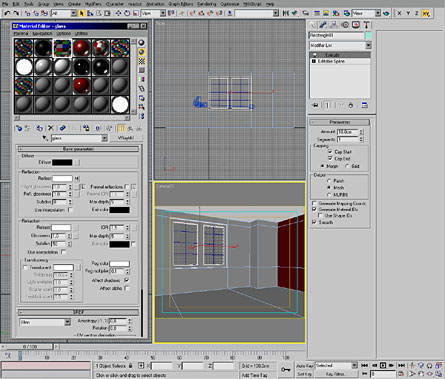Click the Extrude Amount input field
445x379 pixels.
point(348,132)
